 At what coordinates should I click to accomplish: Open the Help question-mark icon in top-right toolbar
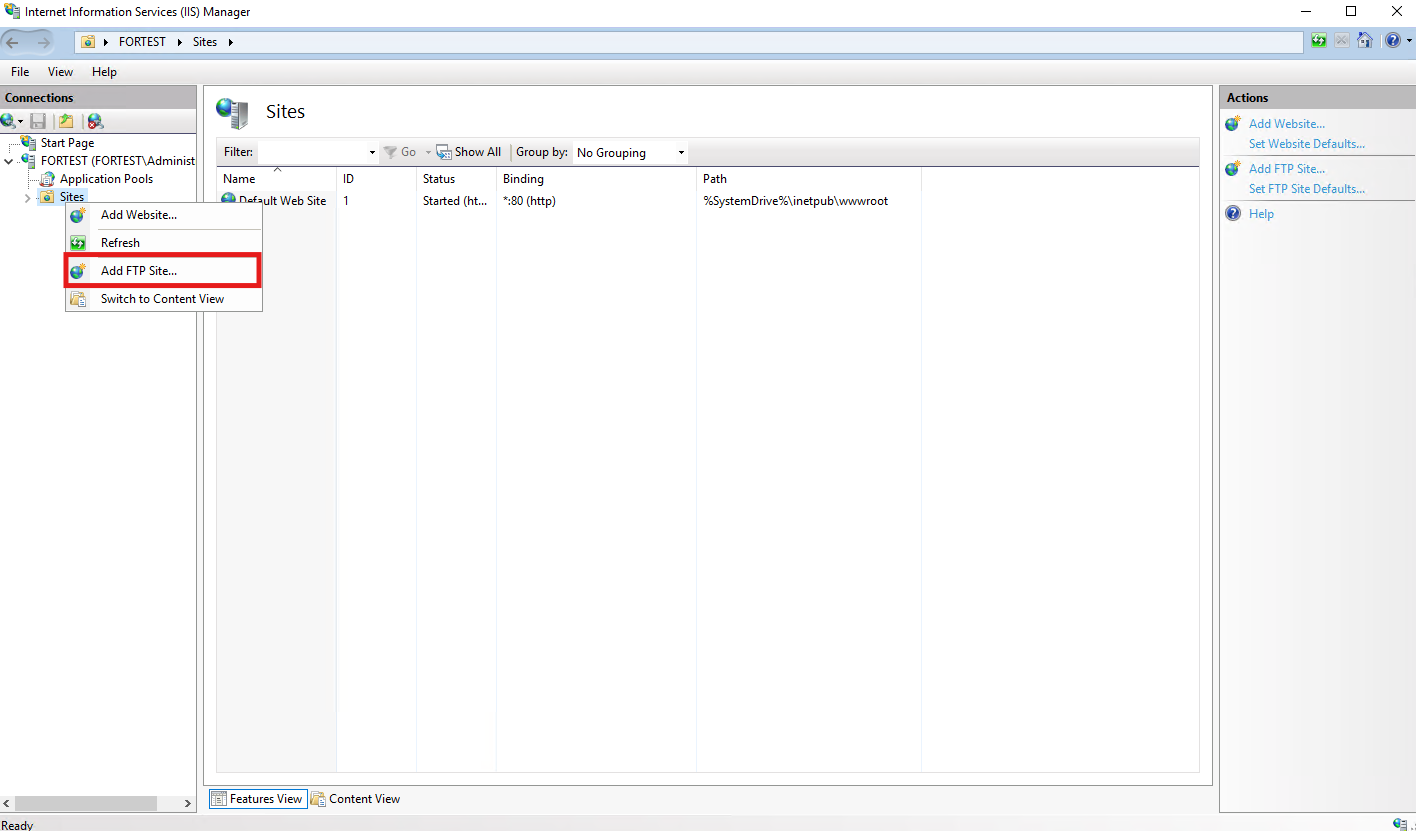(x=1392, y=41)
